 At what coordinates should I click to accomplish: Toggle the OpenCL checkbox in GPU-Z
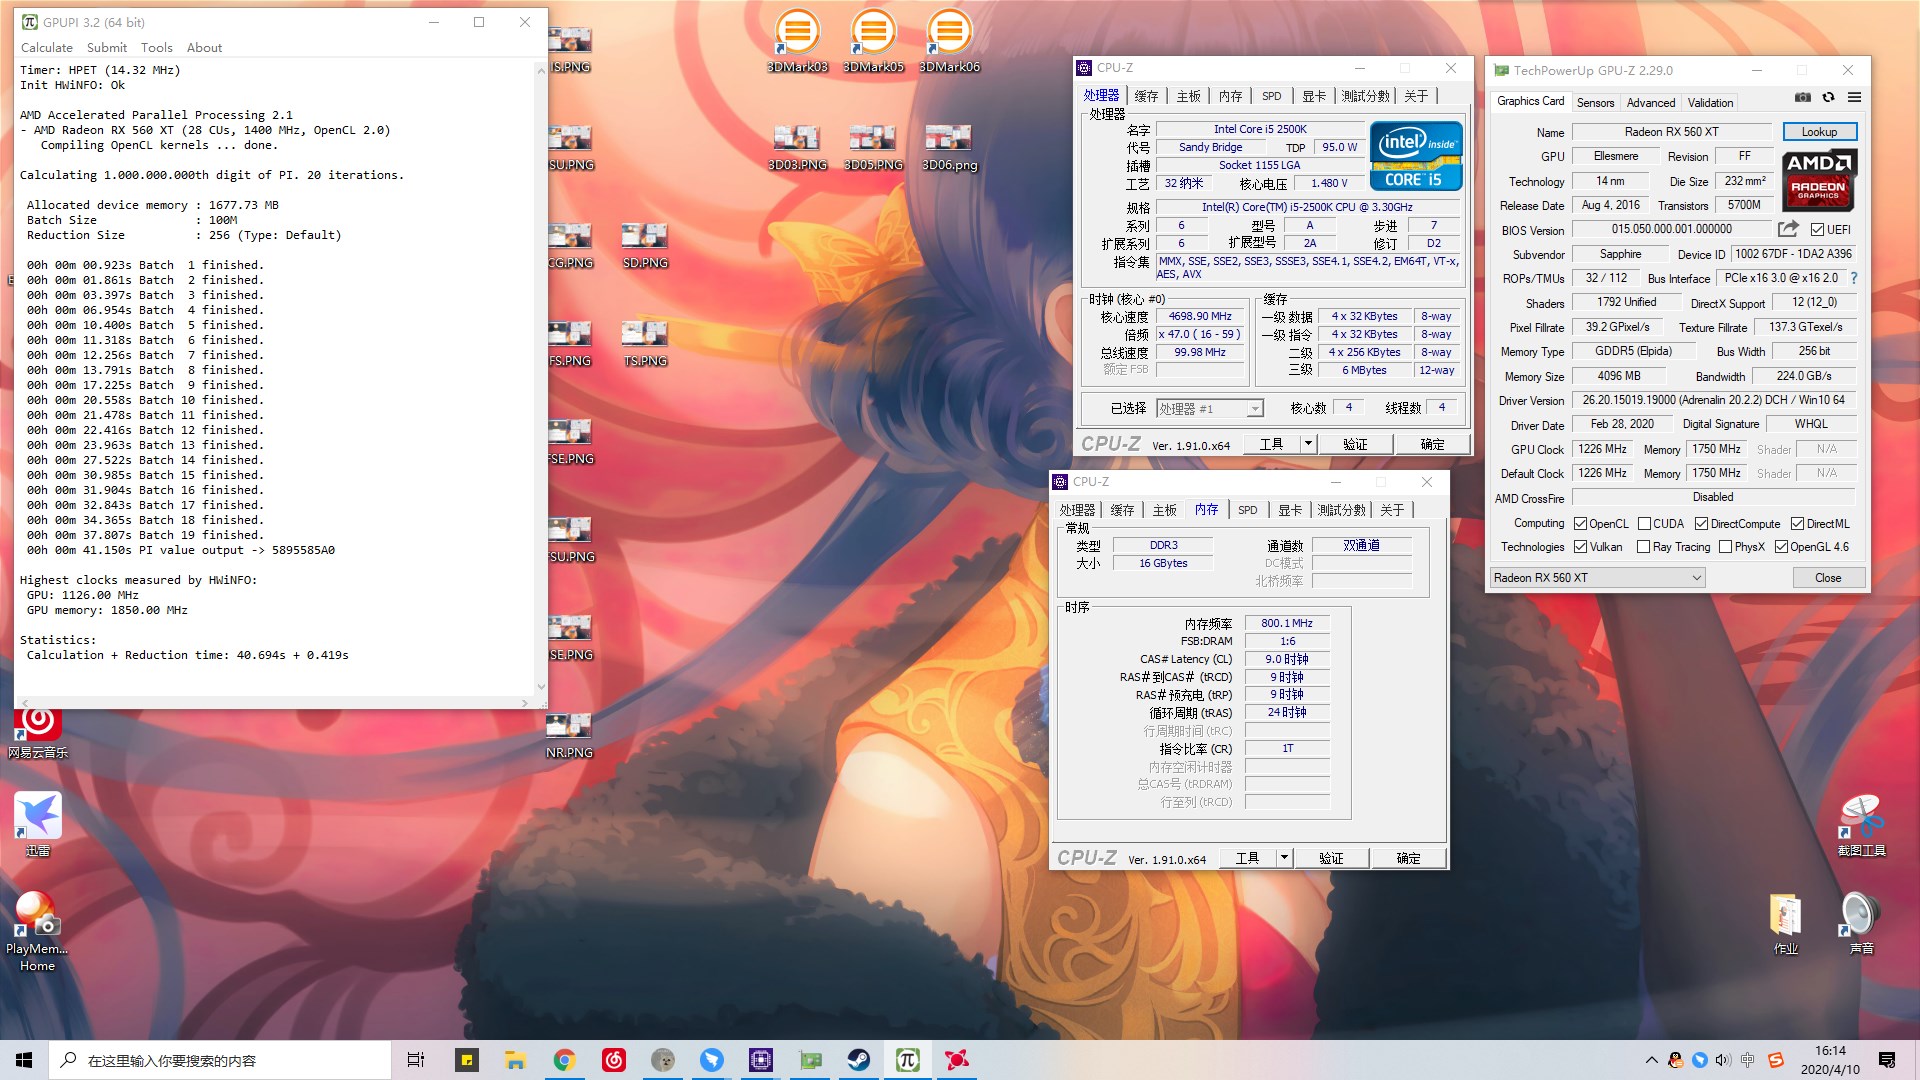coord(1580,523)
